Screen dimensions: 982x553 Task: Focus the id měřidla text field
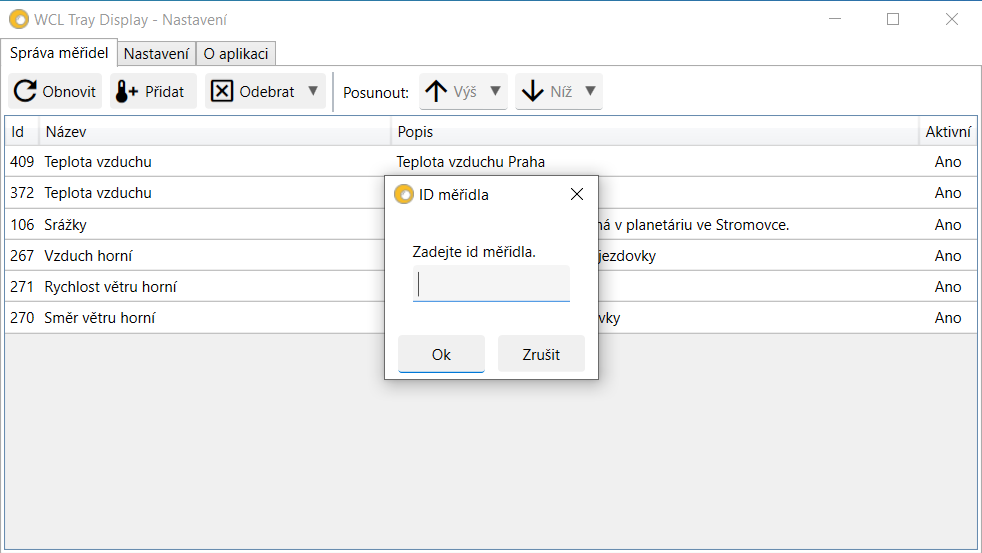coord(491,284)
